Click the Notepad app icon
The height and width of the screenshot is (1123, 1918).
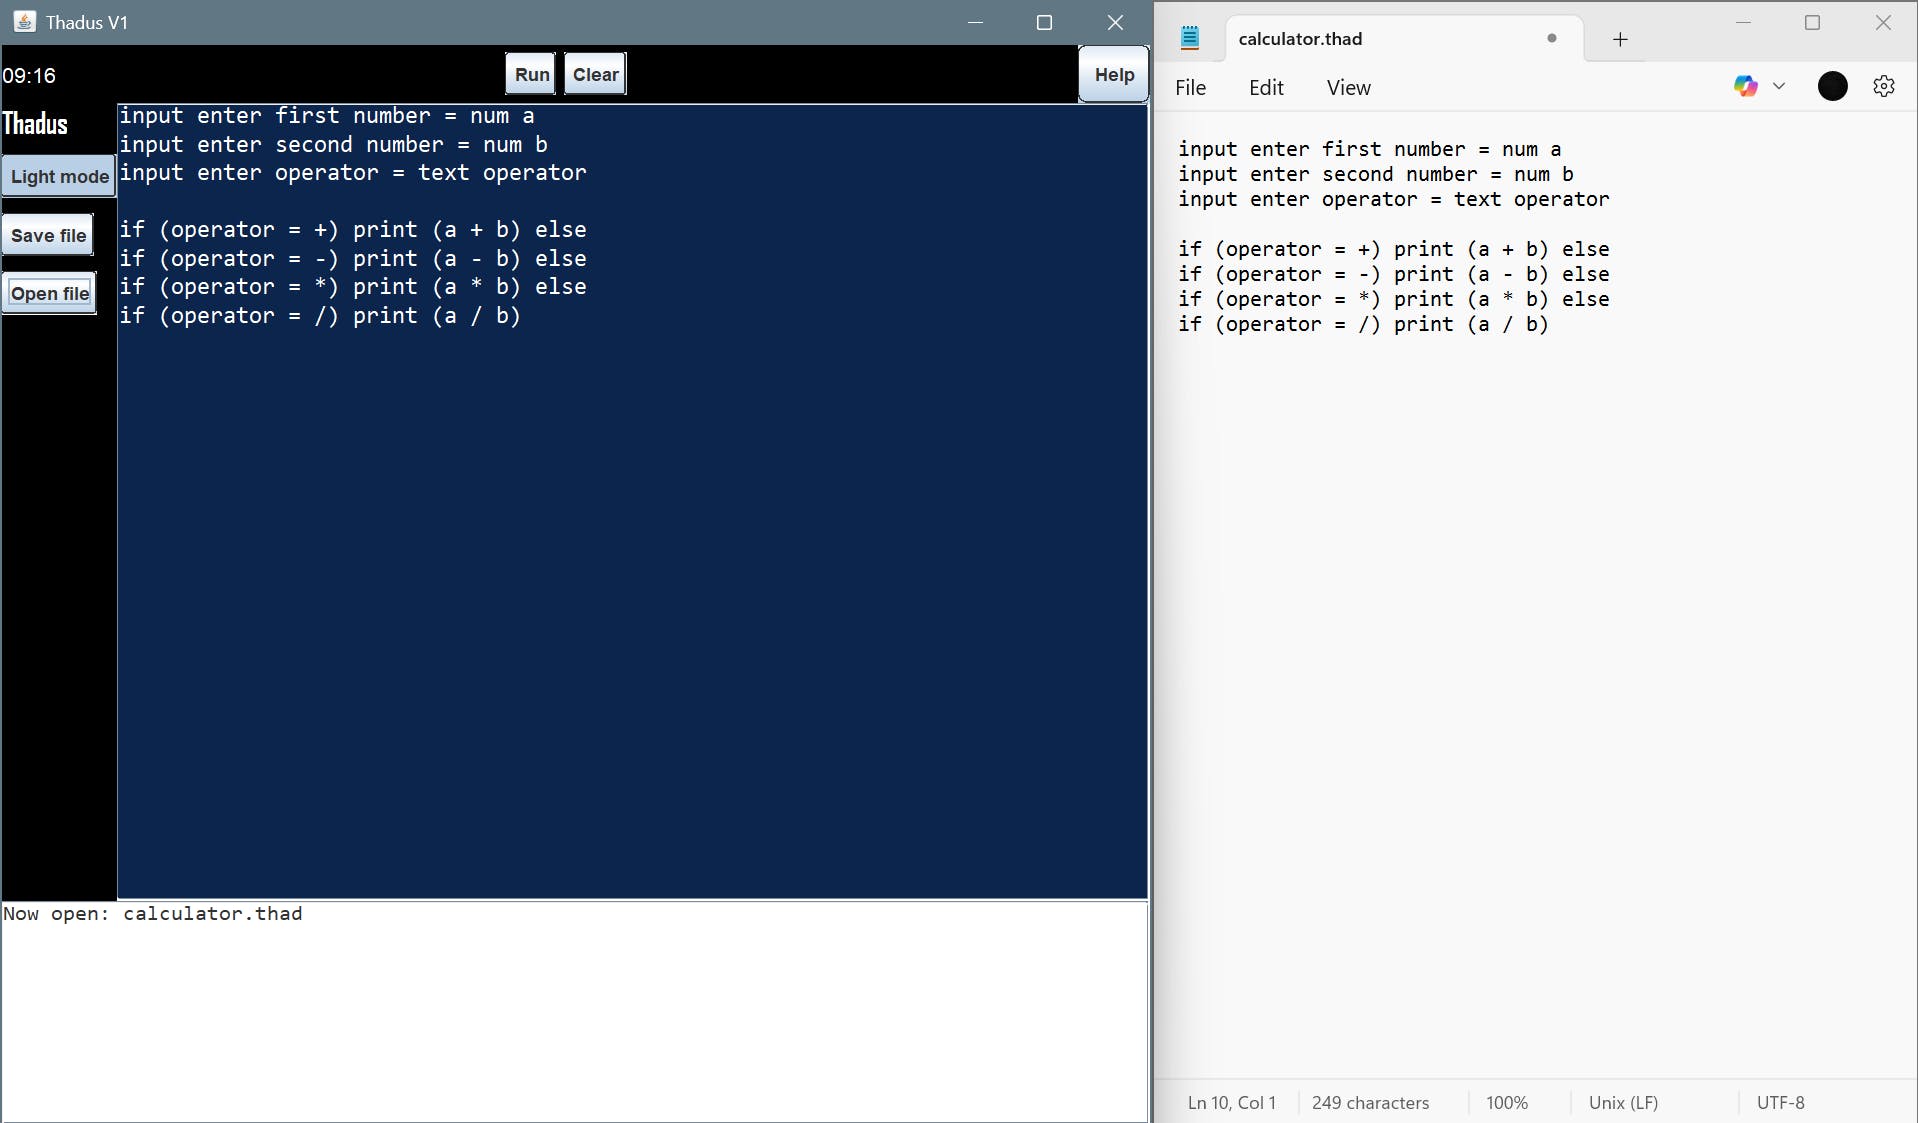1189,38
